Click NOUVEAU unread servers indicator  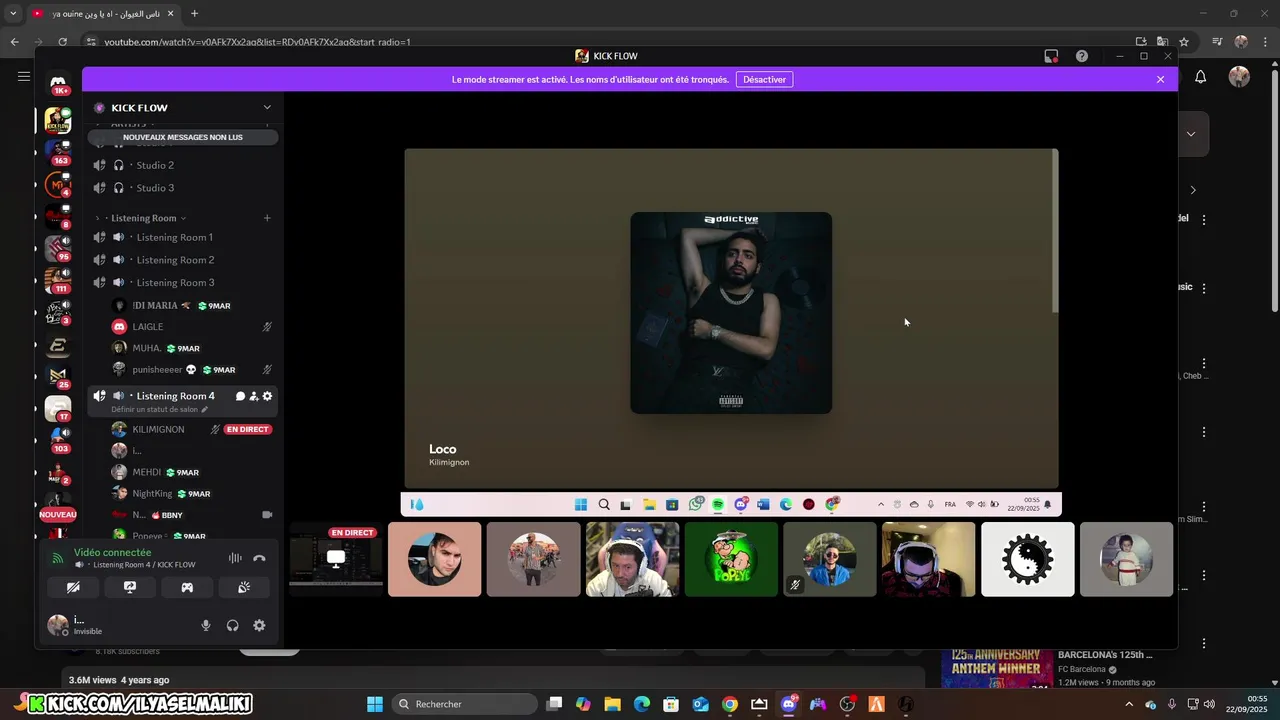tap(58, 515)
